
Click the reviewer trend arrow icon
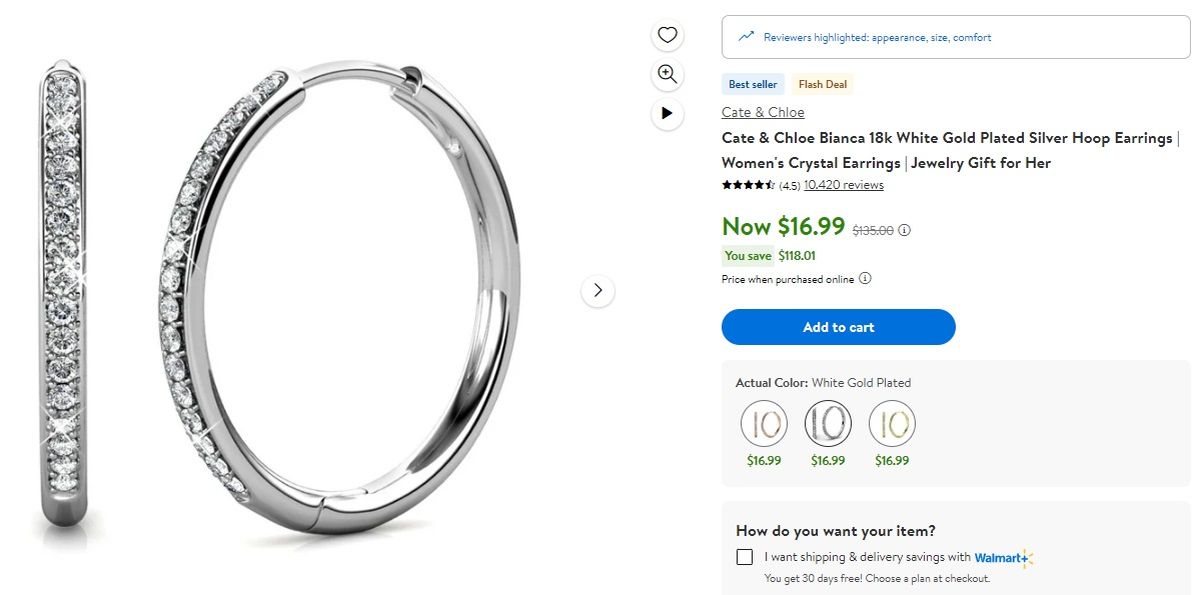[744, 36]
